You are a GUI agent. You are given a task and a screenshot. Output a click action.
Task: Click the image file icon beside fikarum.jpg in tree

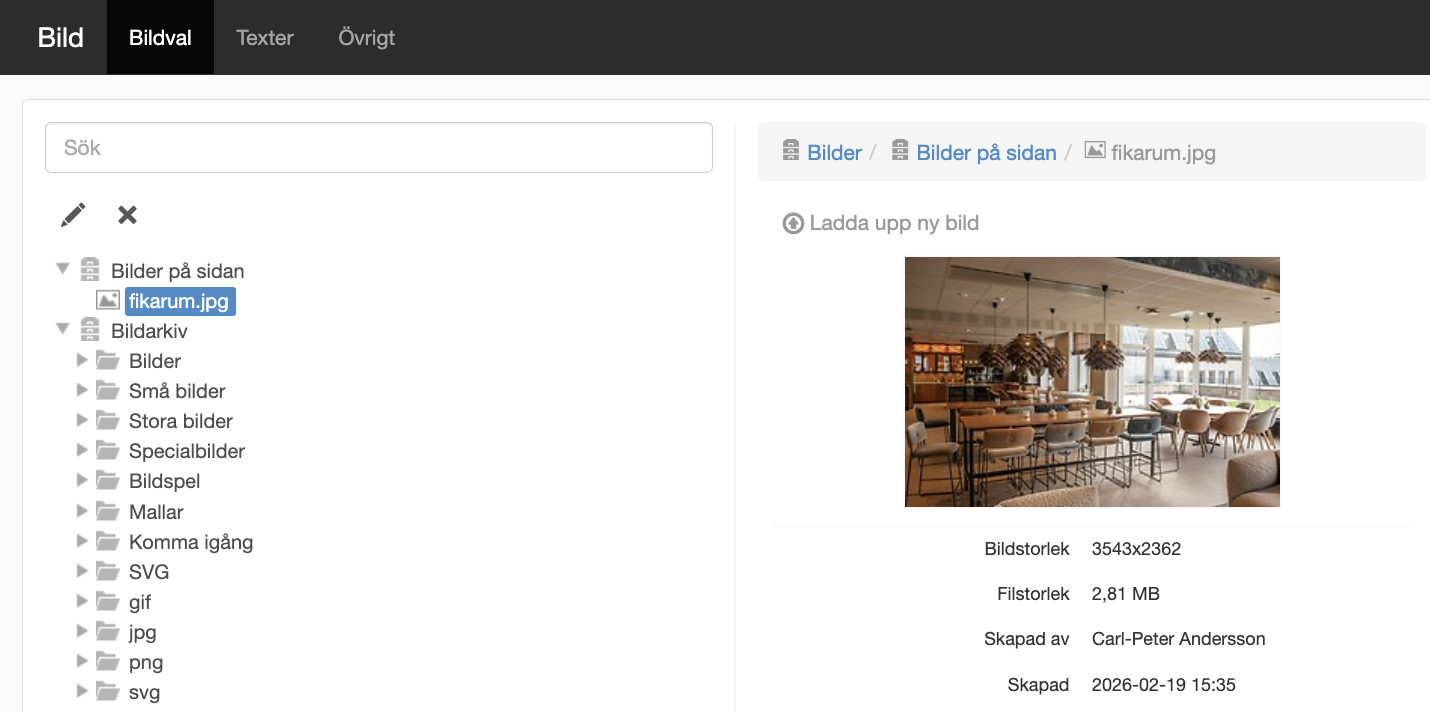click(108, 300)
